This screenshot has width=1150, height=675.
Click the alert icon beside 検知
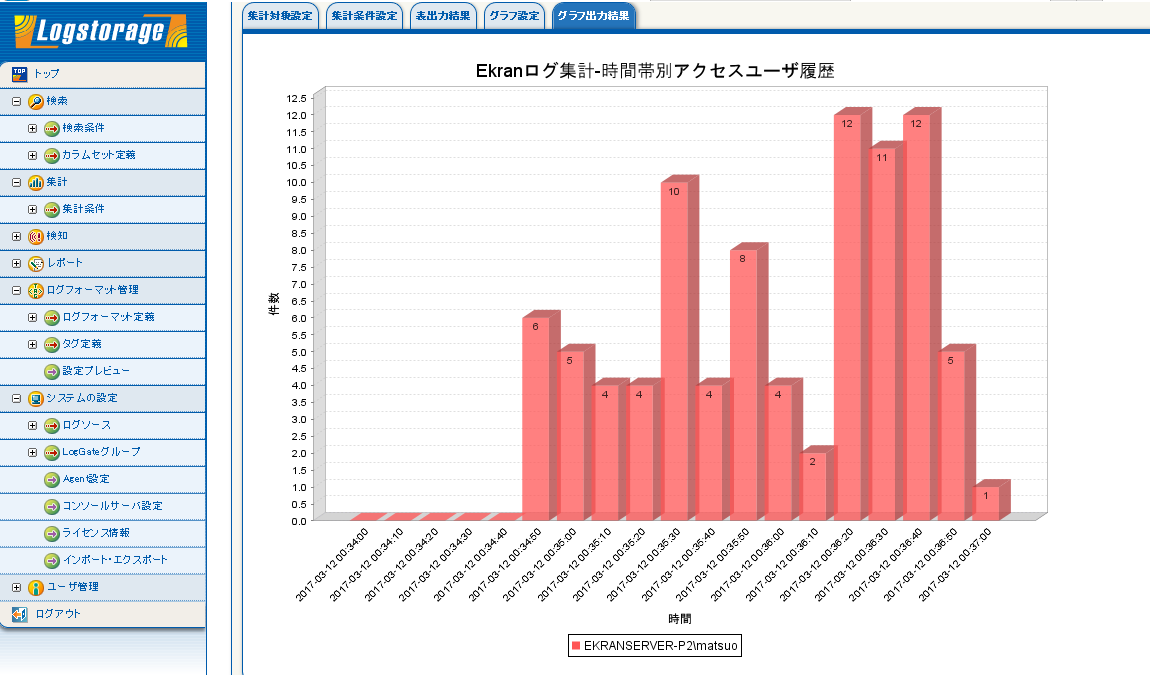[x=35, y=236]
